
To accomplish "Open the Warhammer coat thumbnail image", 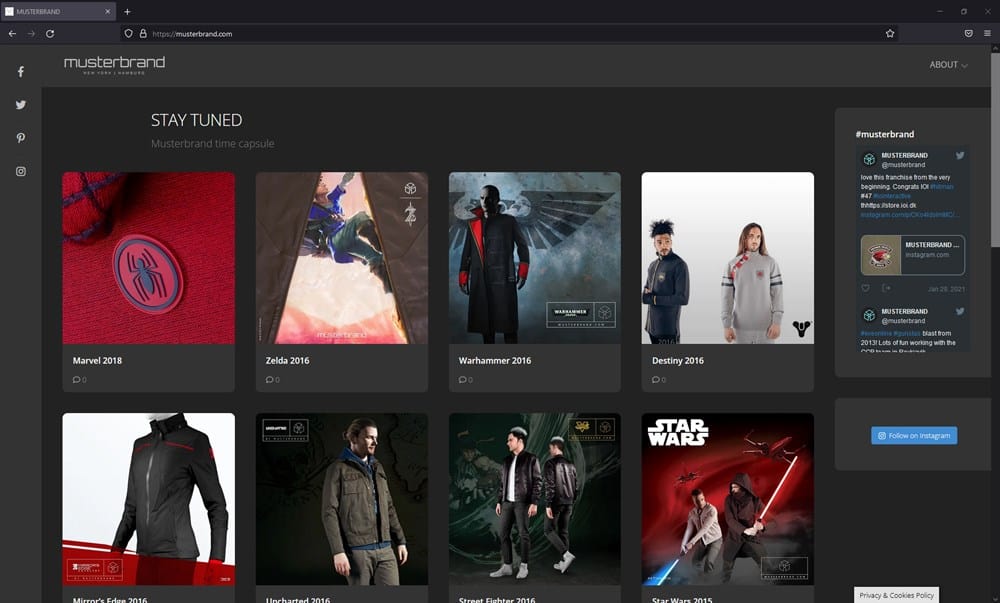I will (534, 258).
